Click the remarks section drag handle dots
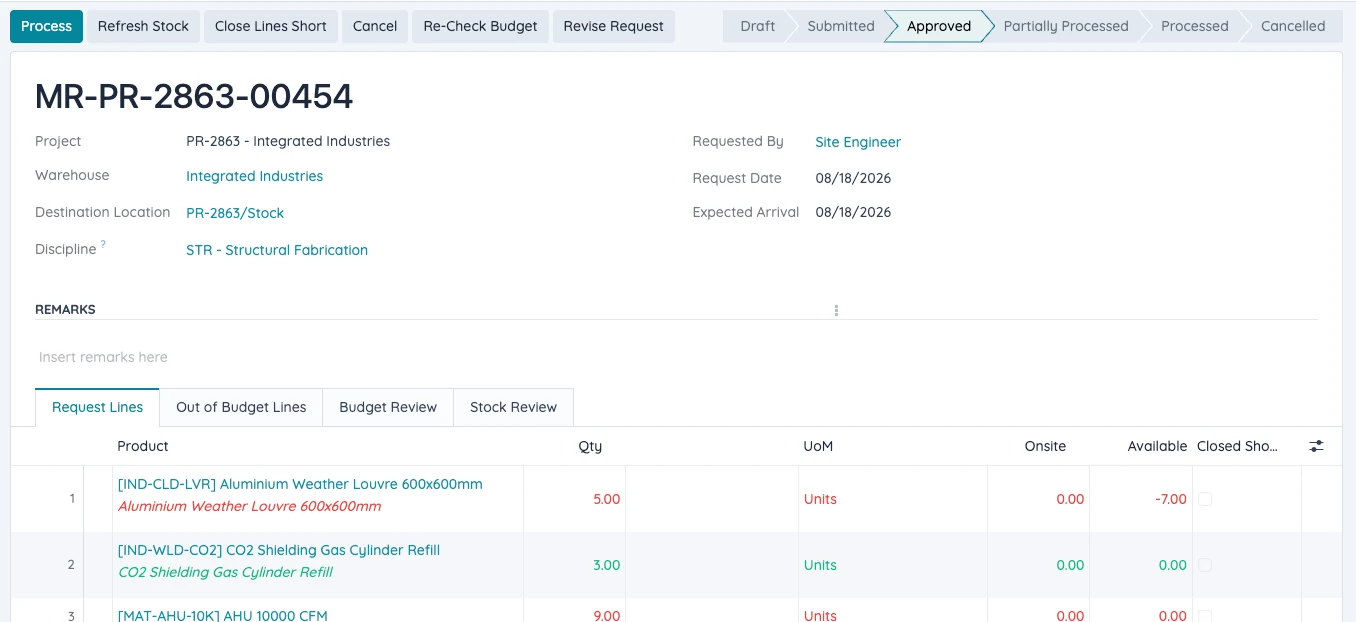This screenshot has width=1356, height=622. tap(836, 310)
